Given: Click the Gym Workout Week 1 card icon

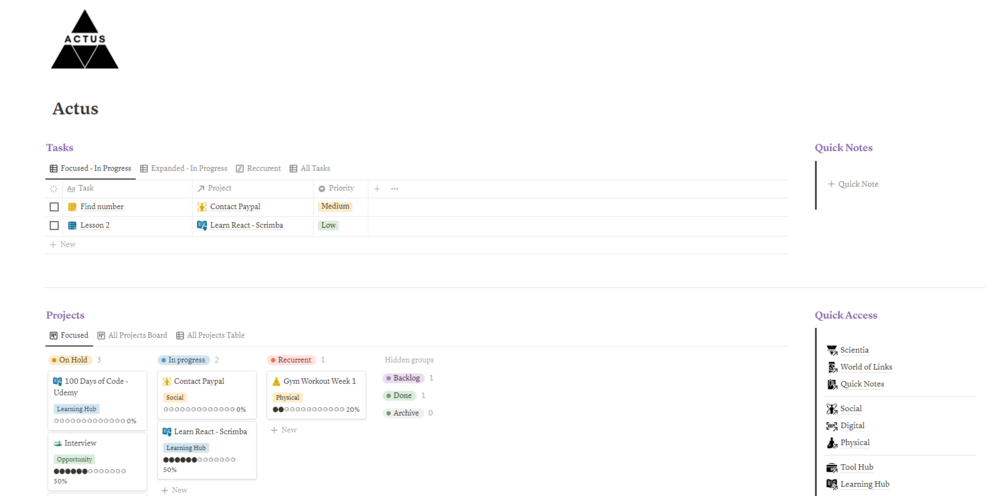Looking at the screenshot, I should pos(276,381).
